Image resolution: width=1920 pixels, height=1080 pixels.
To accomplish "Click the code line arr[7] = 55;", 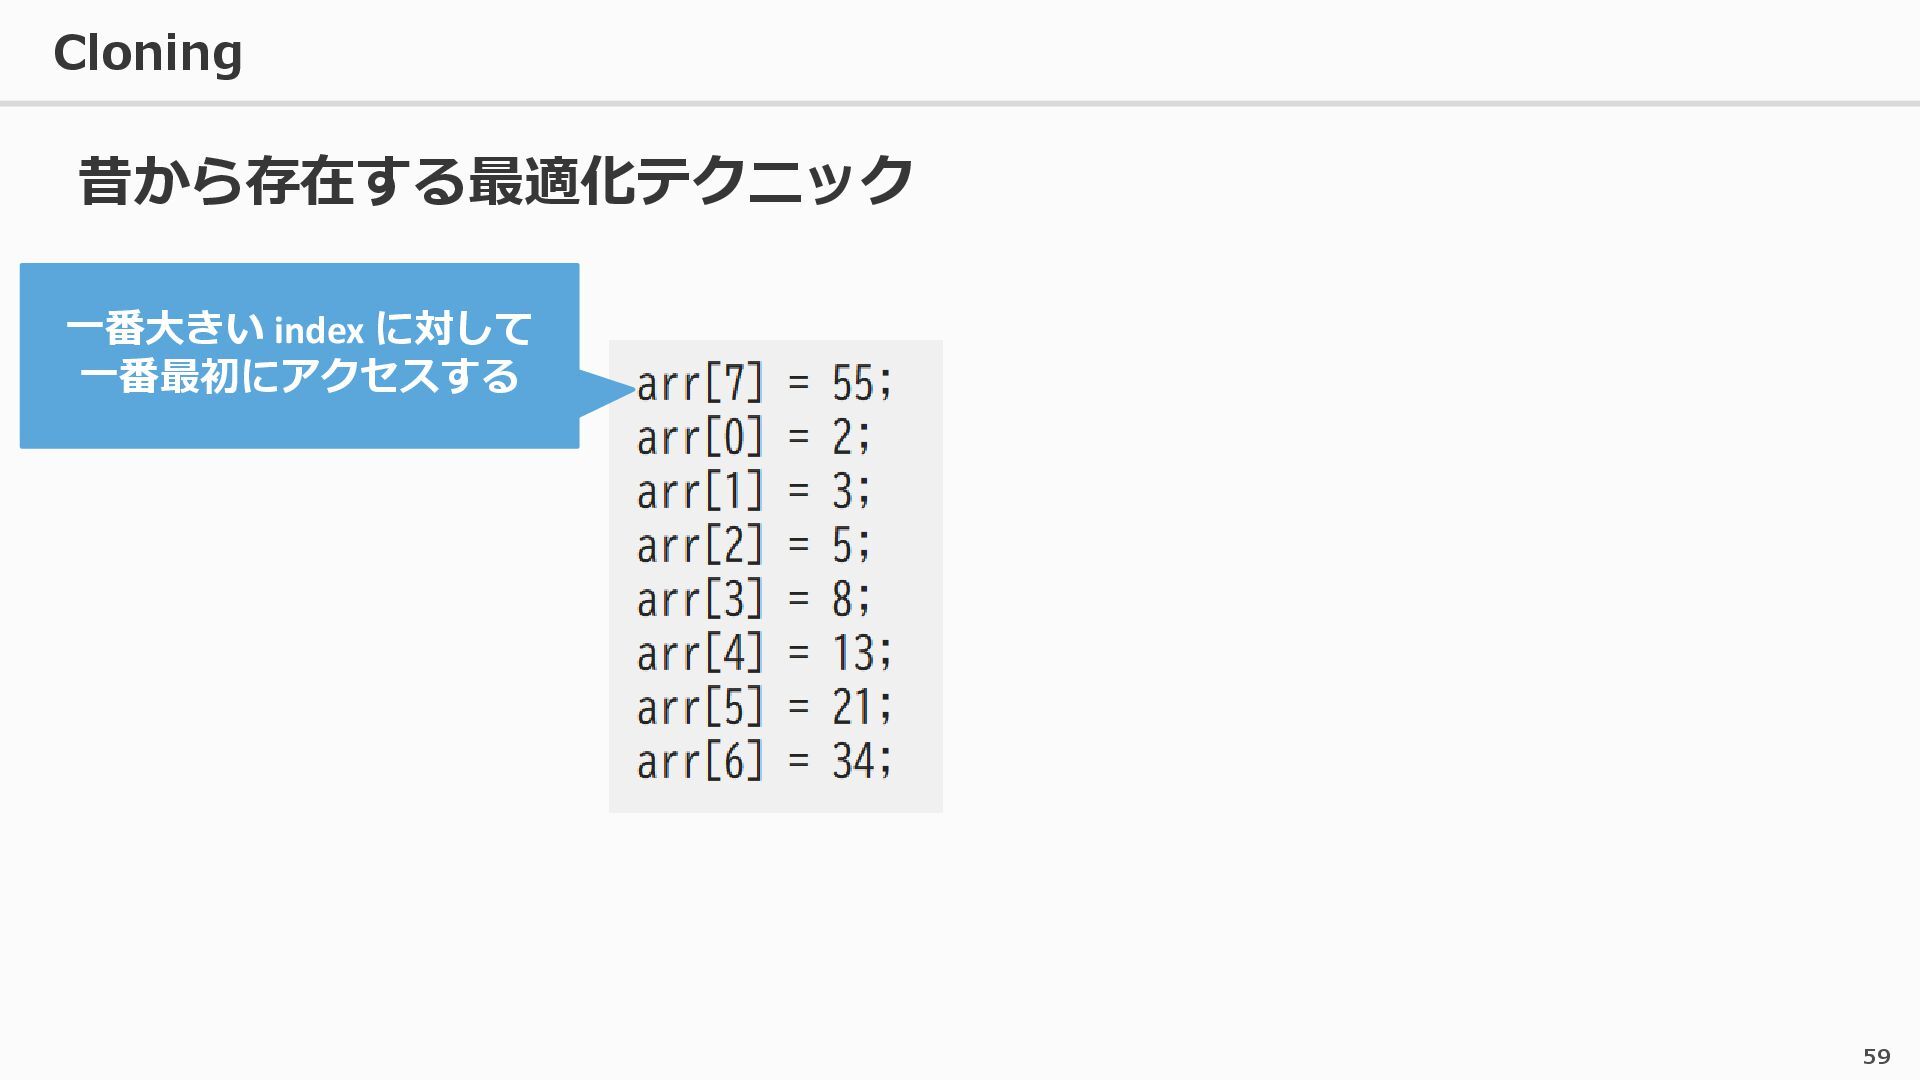I will click(x=763, y=384).
